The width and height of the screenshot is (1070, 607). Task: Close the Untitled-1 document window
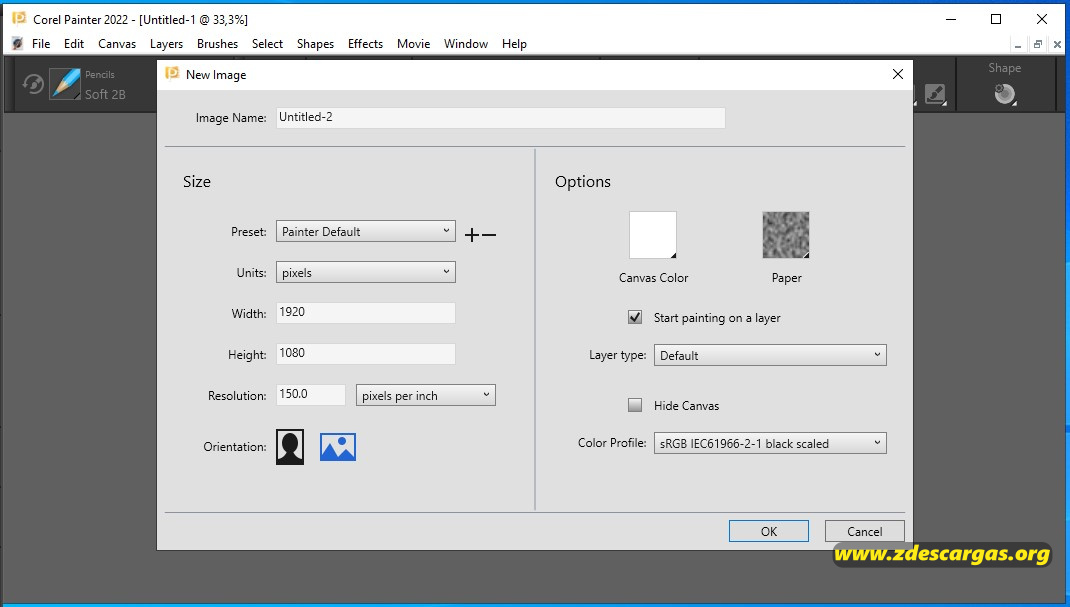click(1057, 45)
